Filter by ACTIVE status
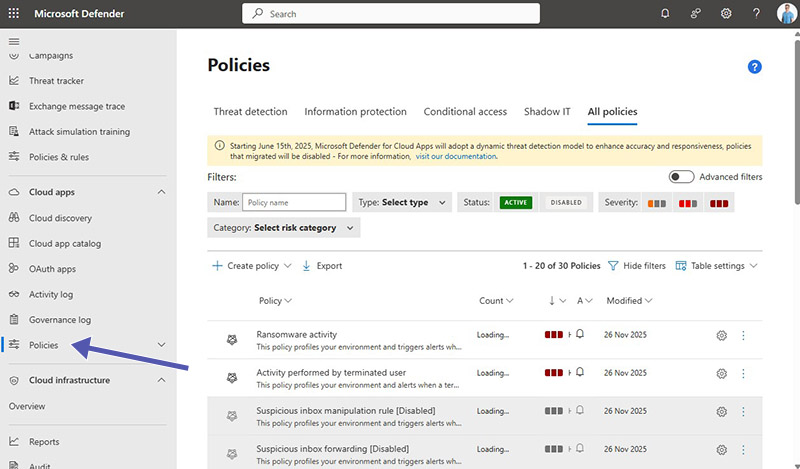The width and height of the screenshot is (800, 469). point(515,203)
